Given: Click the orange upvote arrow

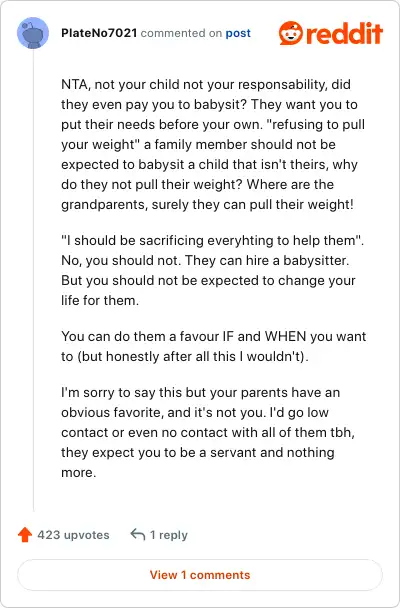Looking at the screenshot, I should 25,535.
